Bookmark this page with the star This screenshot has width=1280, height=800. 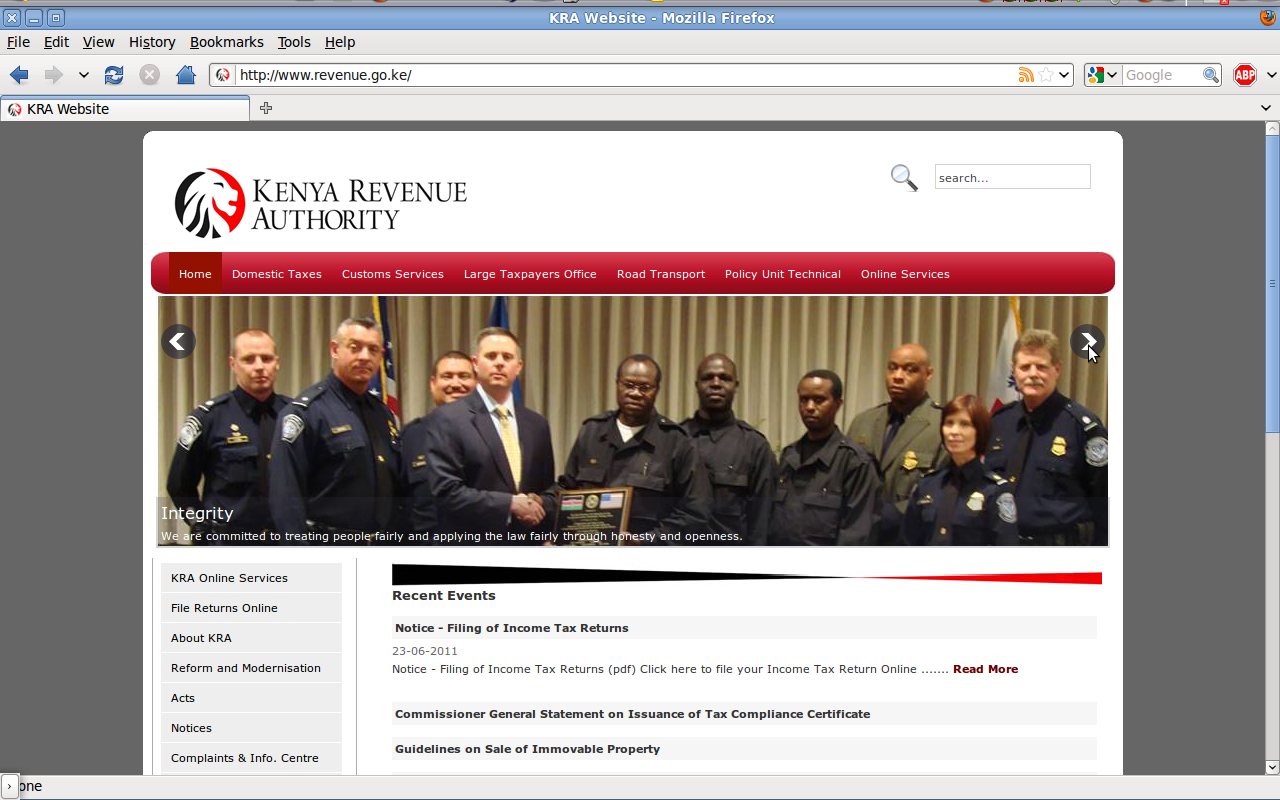1046,75
